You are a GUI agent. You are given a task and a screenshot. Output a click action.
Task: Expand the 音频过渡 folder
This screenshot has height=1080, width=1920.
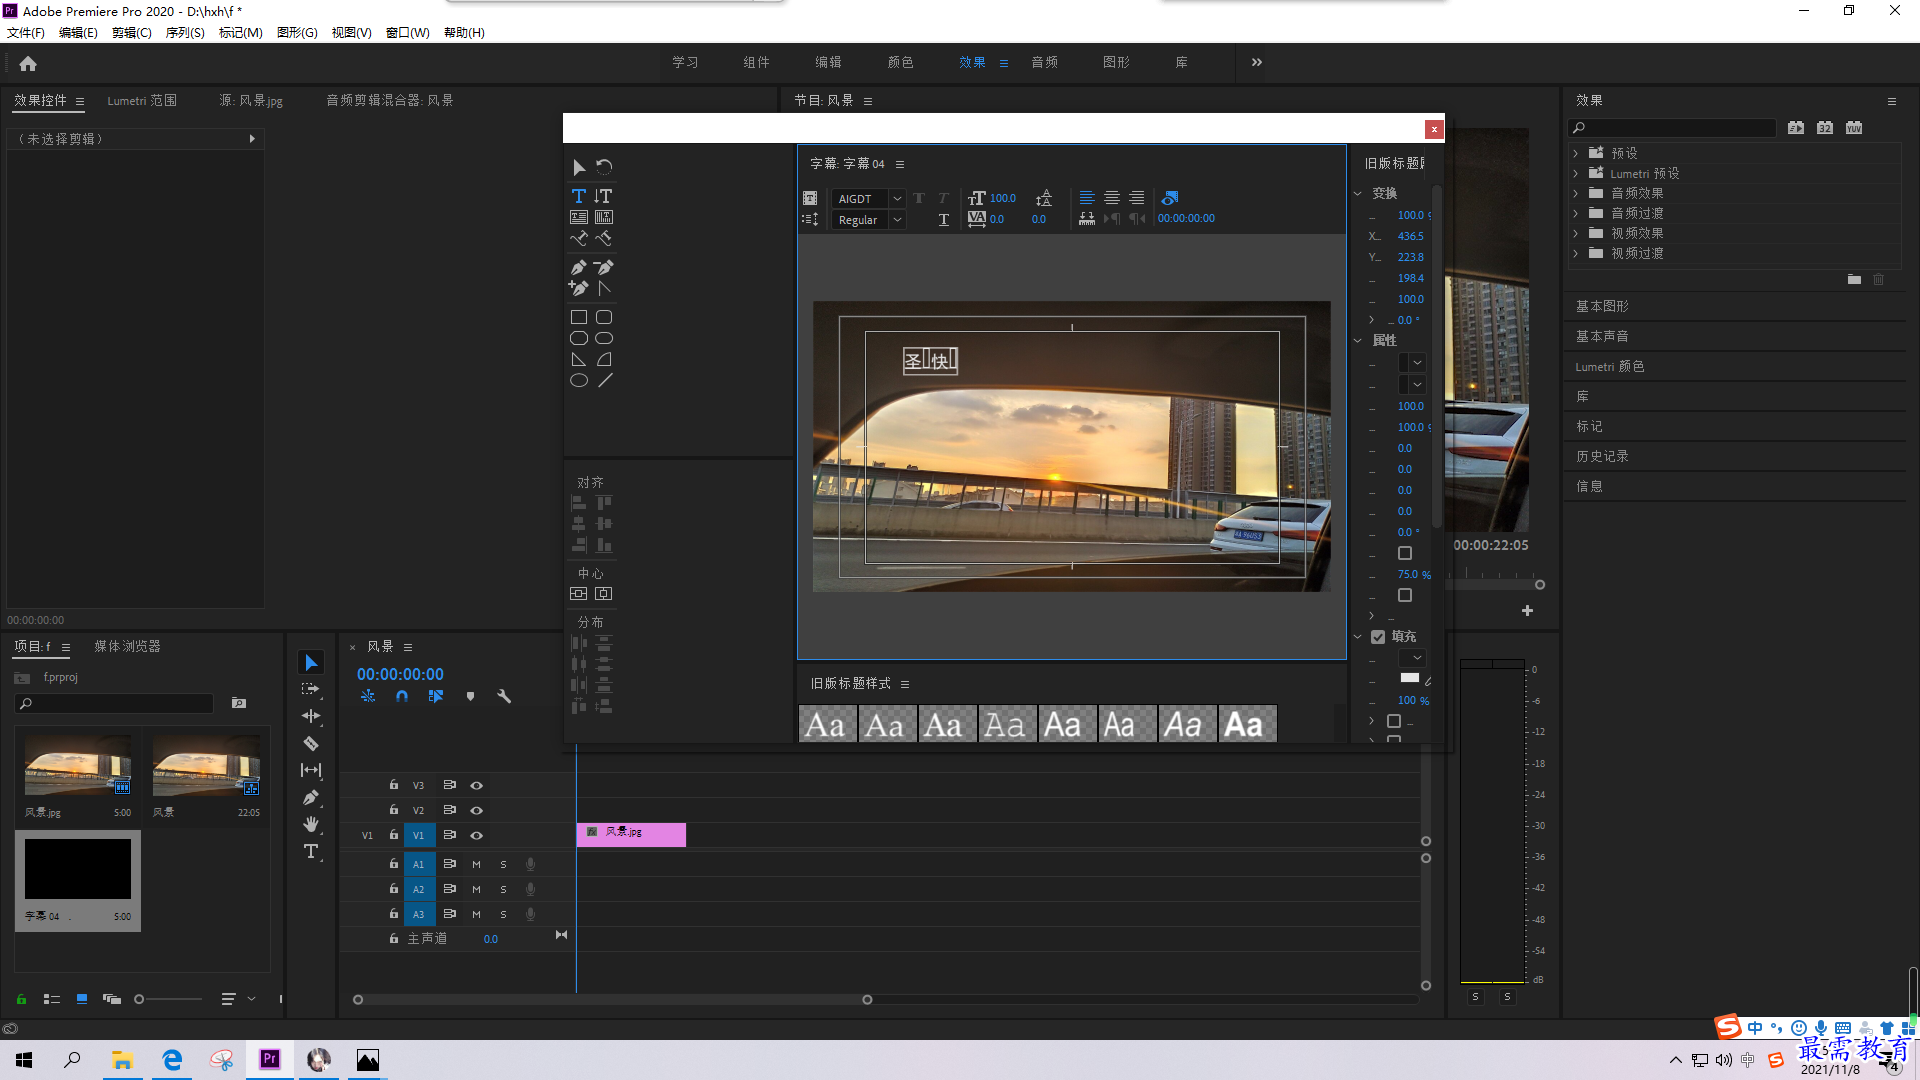pyautogui.click(x=1576, y=213)
